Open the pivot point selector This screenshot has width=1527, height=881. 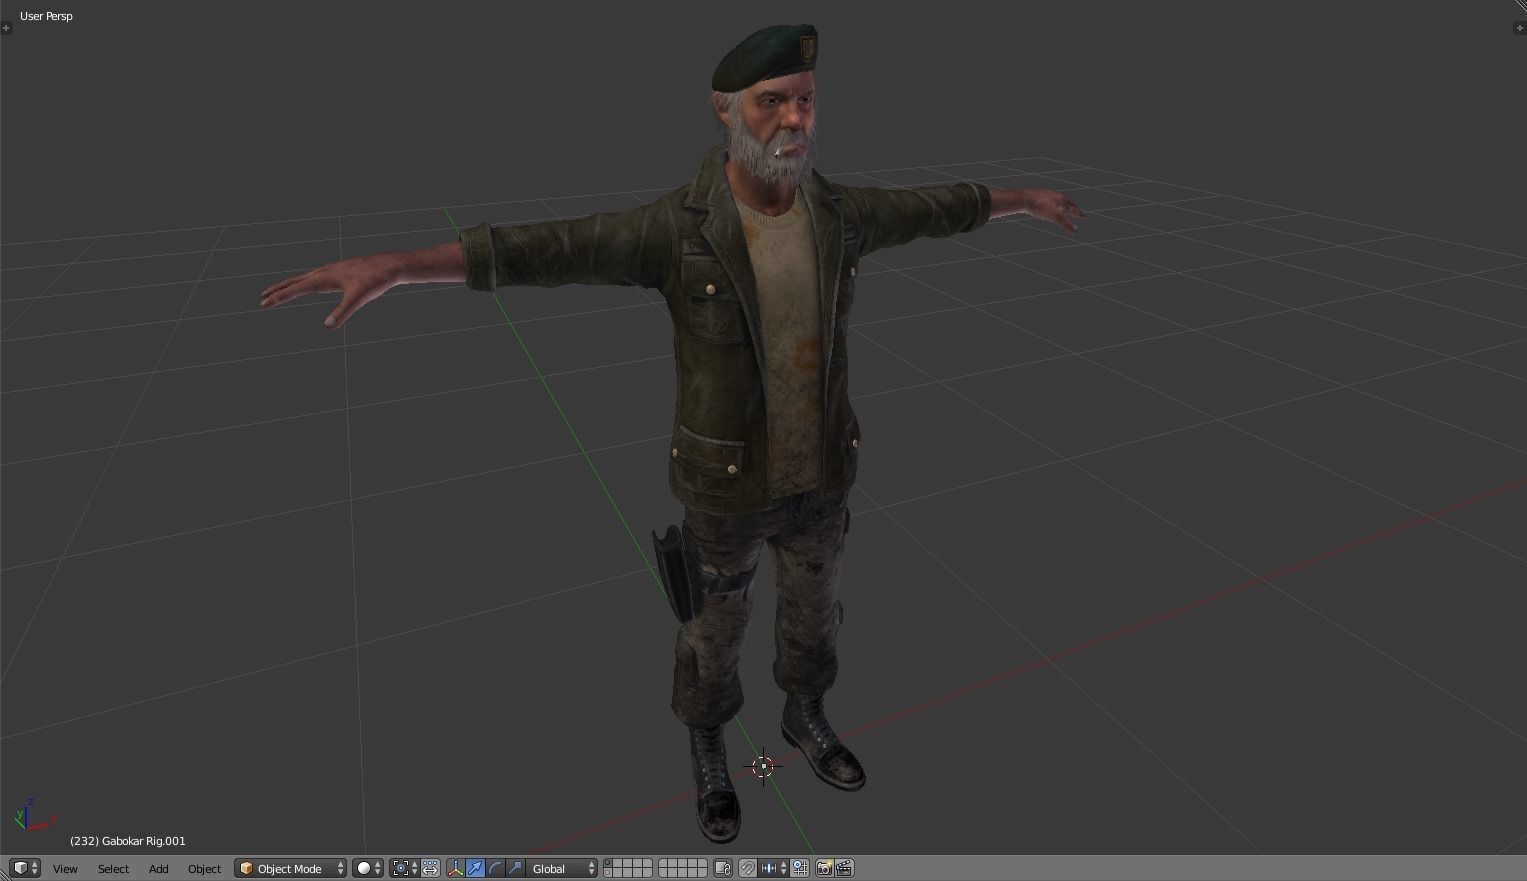pos(405,868)
